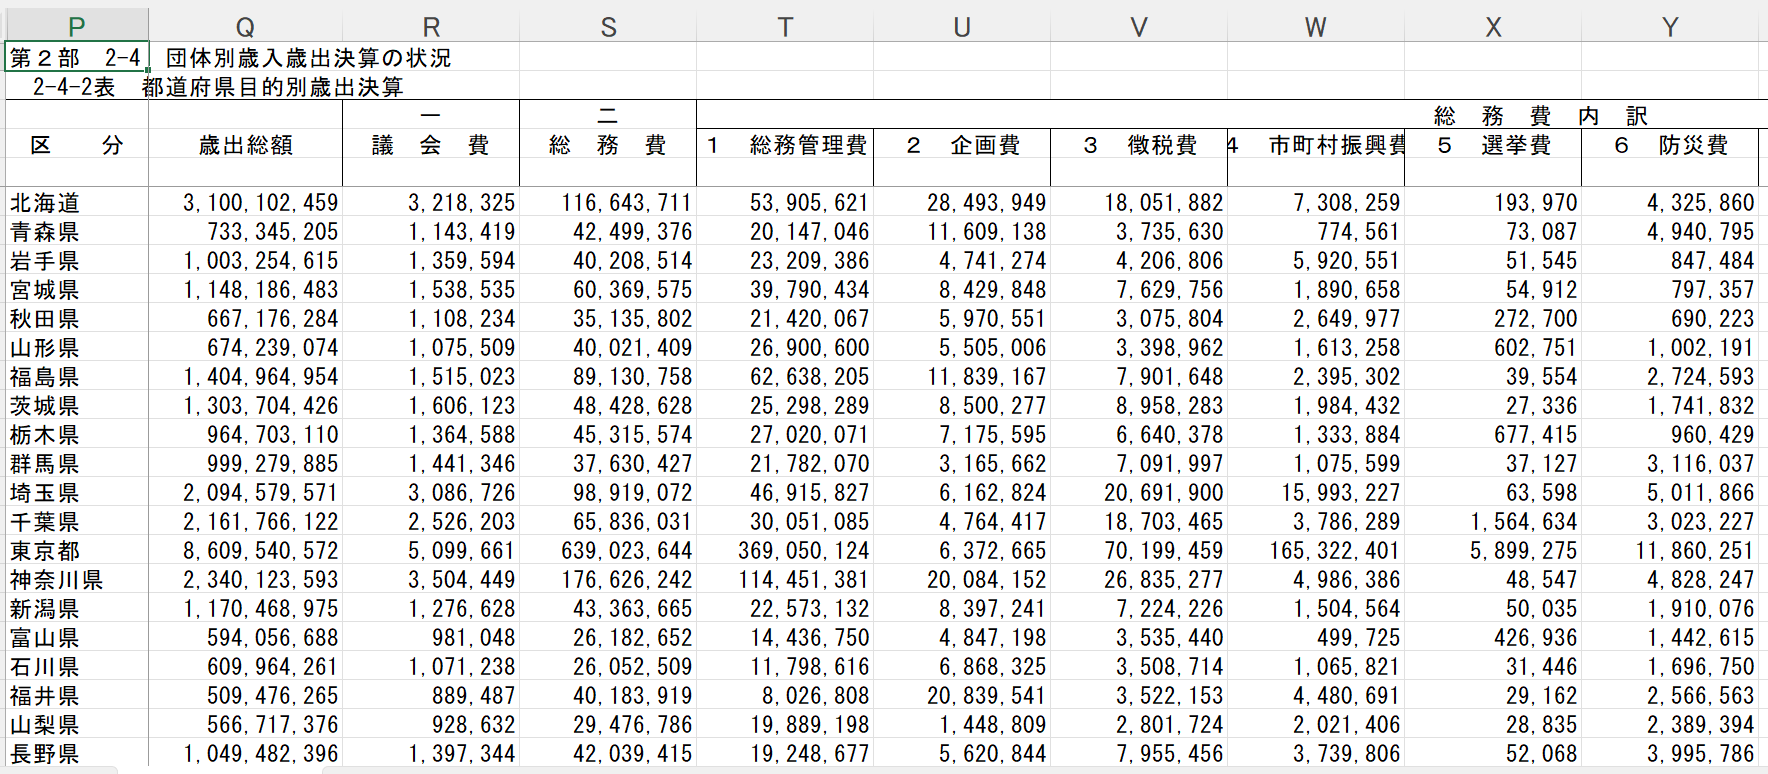Screen dimensions: 1768x774
Task: Click 長野県 total value 1,049,482,396
Action: click(x=245, y=754)
